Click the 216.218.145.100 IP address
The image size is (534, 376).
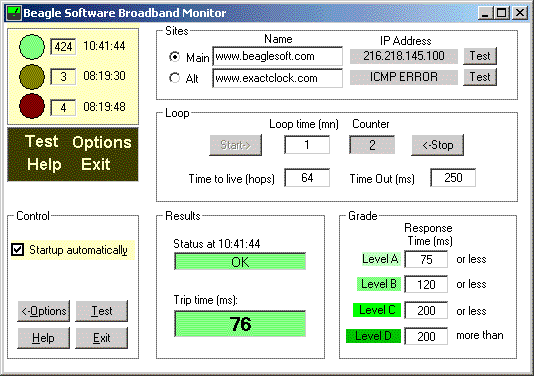point(404,56)
